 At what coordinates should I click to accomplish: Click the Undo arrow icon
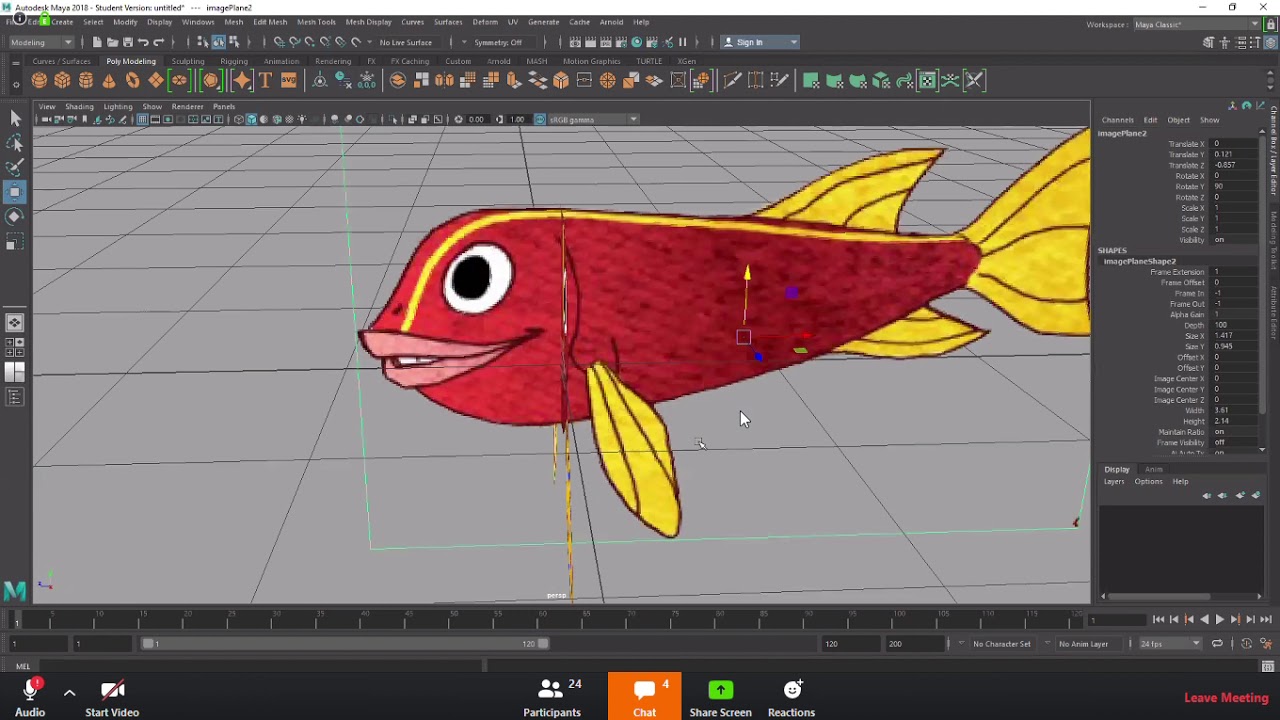(x=143, y=42)
